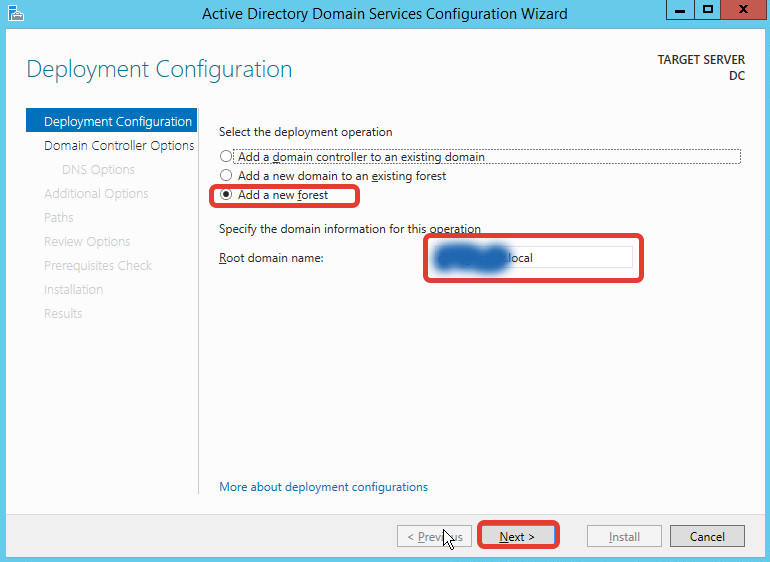
Task: Choose 'Add a new domain to an existing forest'
Action: 226,176
